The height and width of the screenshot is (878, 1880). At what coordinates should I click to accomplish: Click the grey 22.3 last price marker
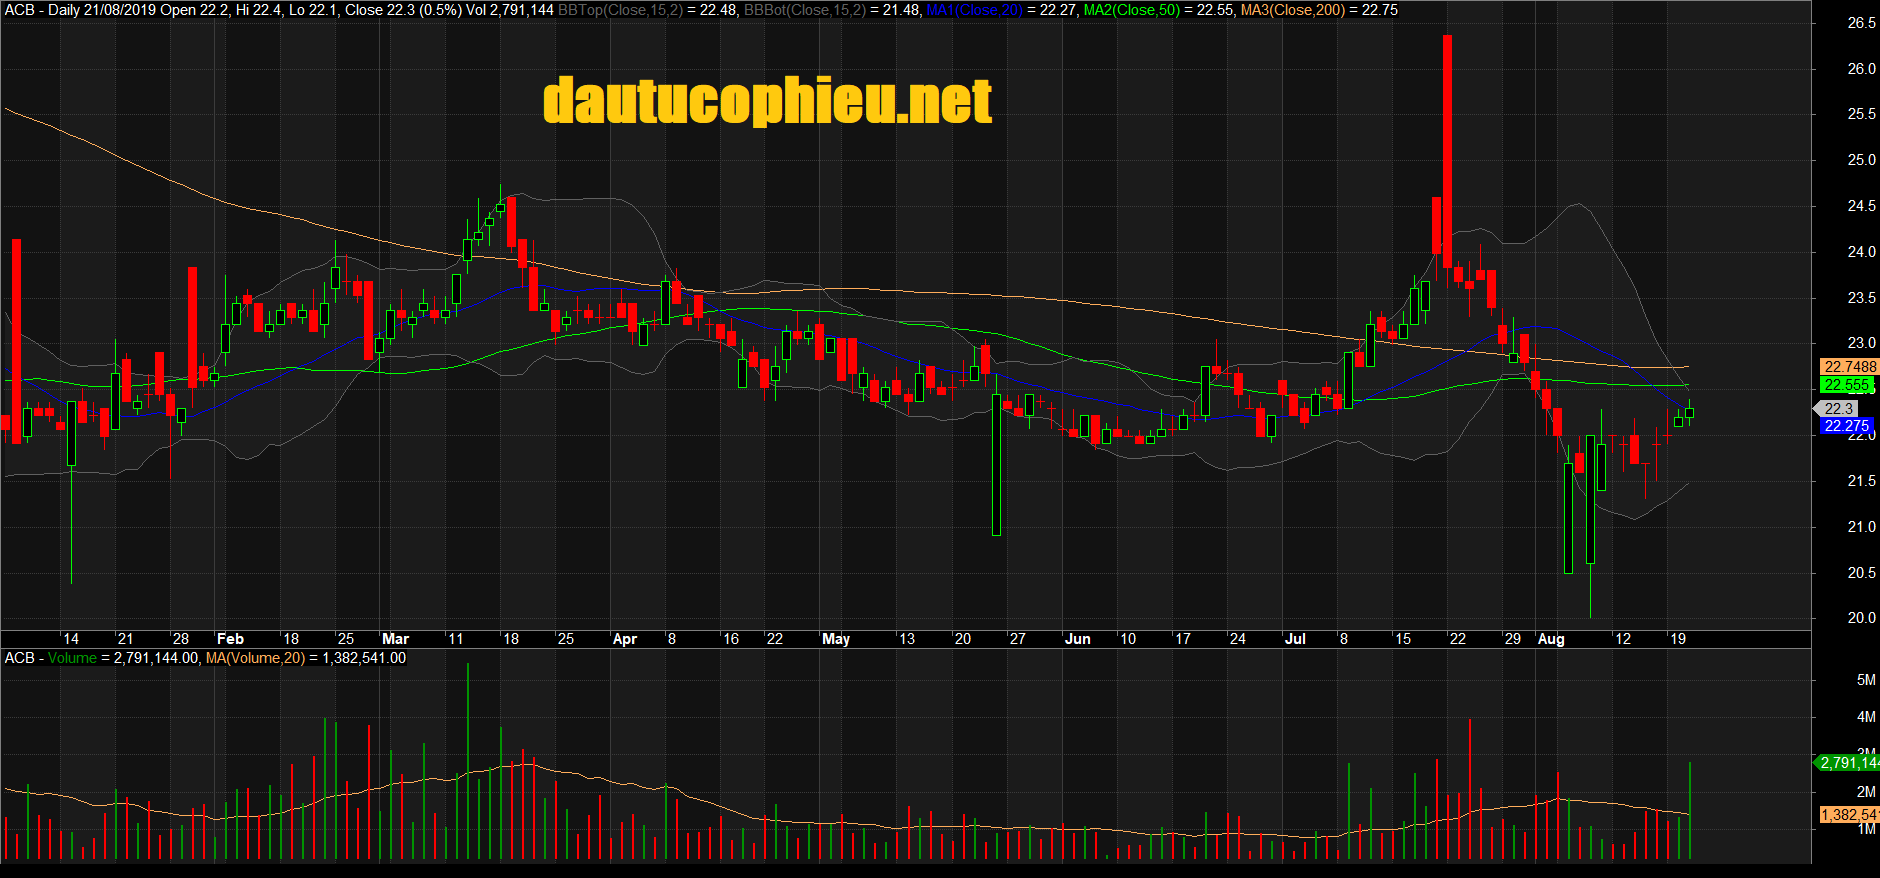pos(1838,408)
